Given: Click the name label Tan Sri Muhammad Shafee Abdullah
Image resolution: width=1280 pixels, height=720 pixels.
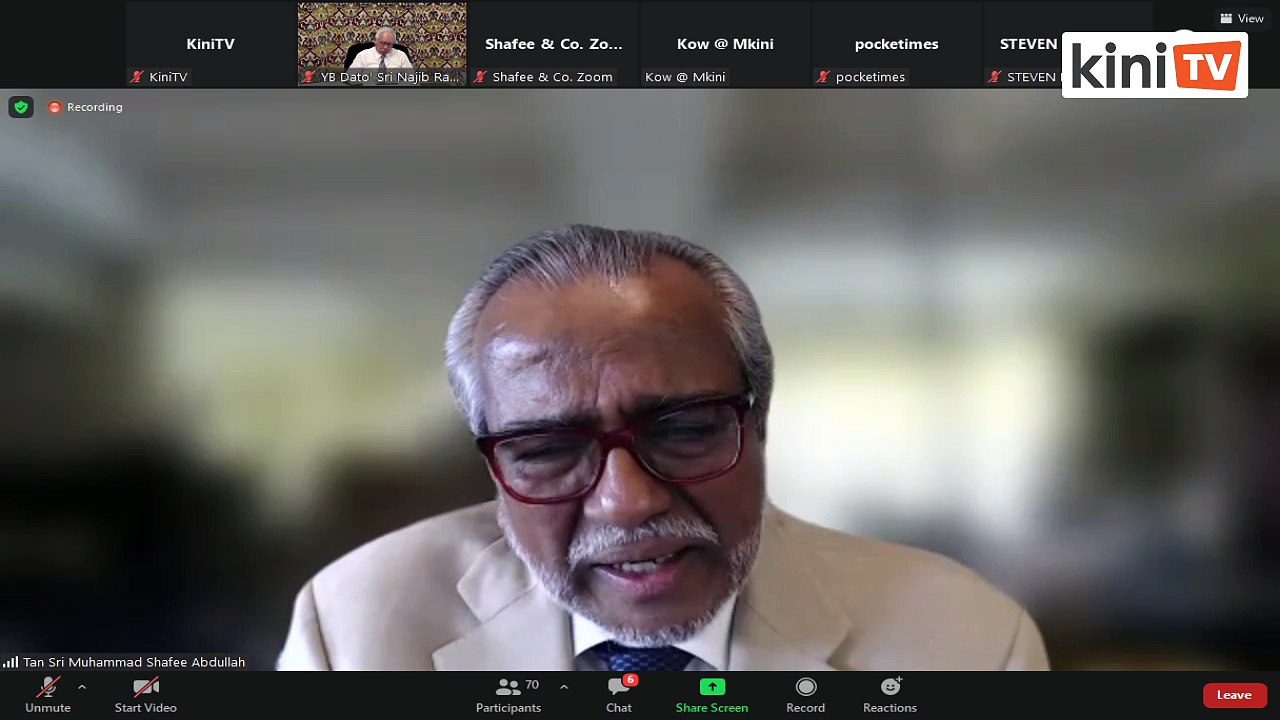Looking at the screenshot, I should [x=134, y=662].
